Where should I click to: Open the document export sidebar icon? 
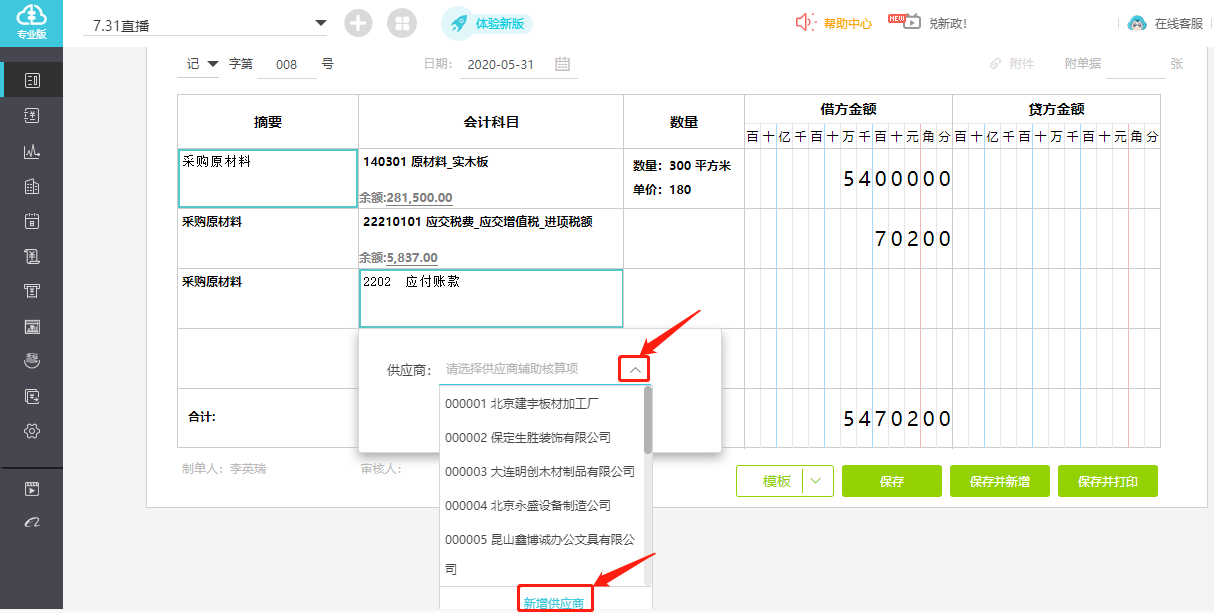31,396
